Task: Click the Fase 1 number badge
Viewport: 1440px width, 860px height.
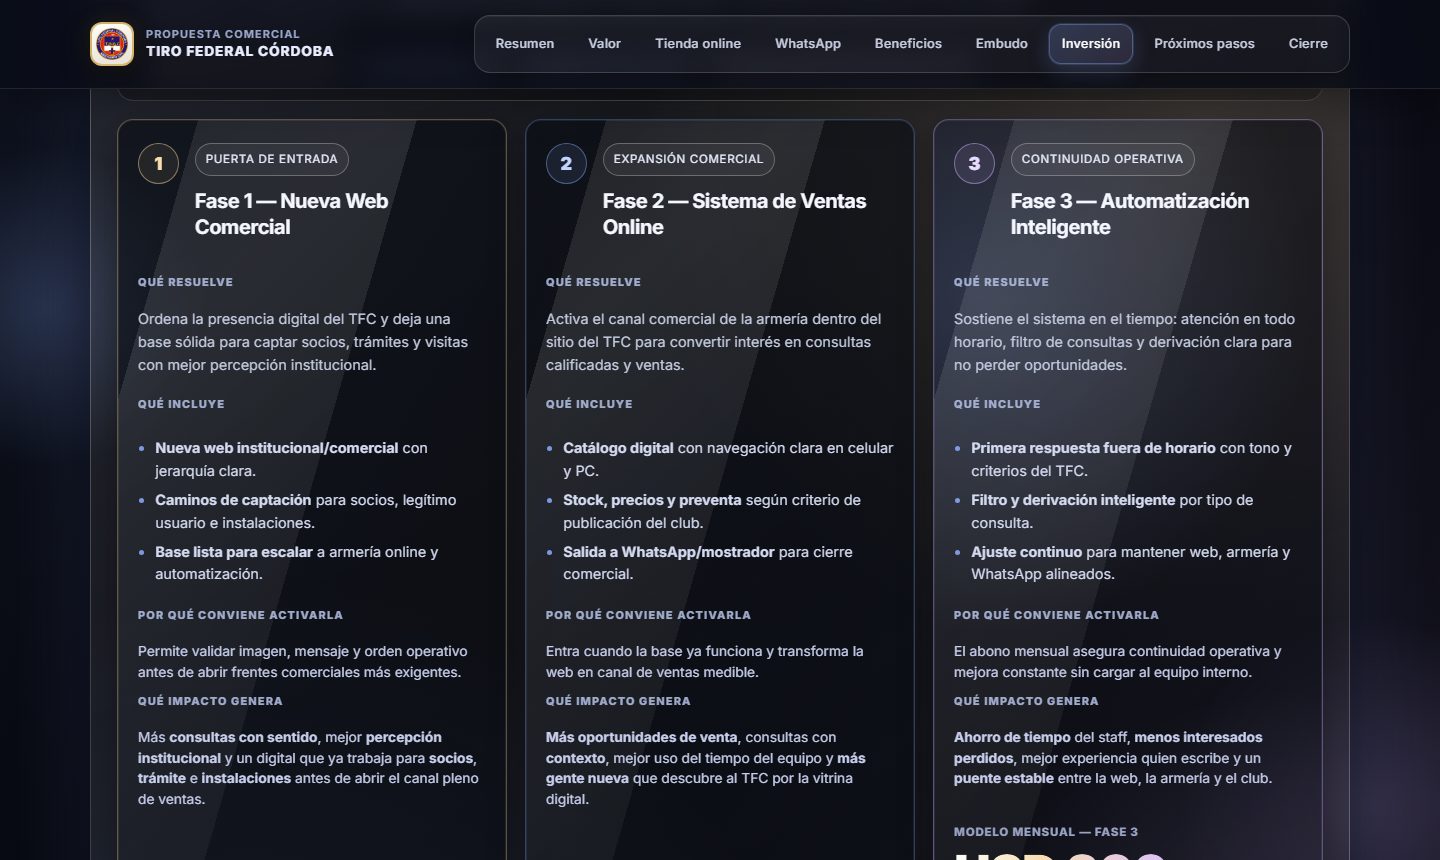Action: [158, 164]
